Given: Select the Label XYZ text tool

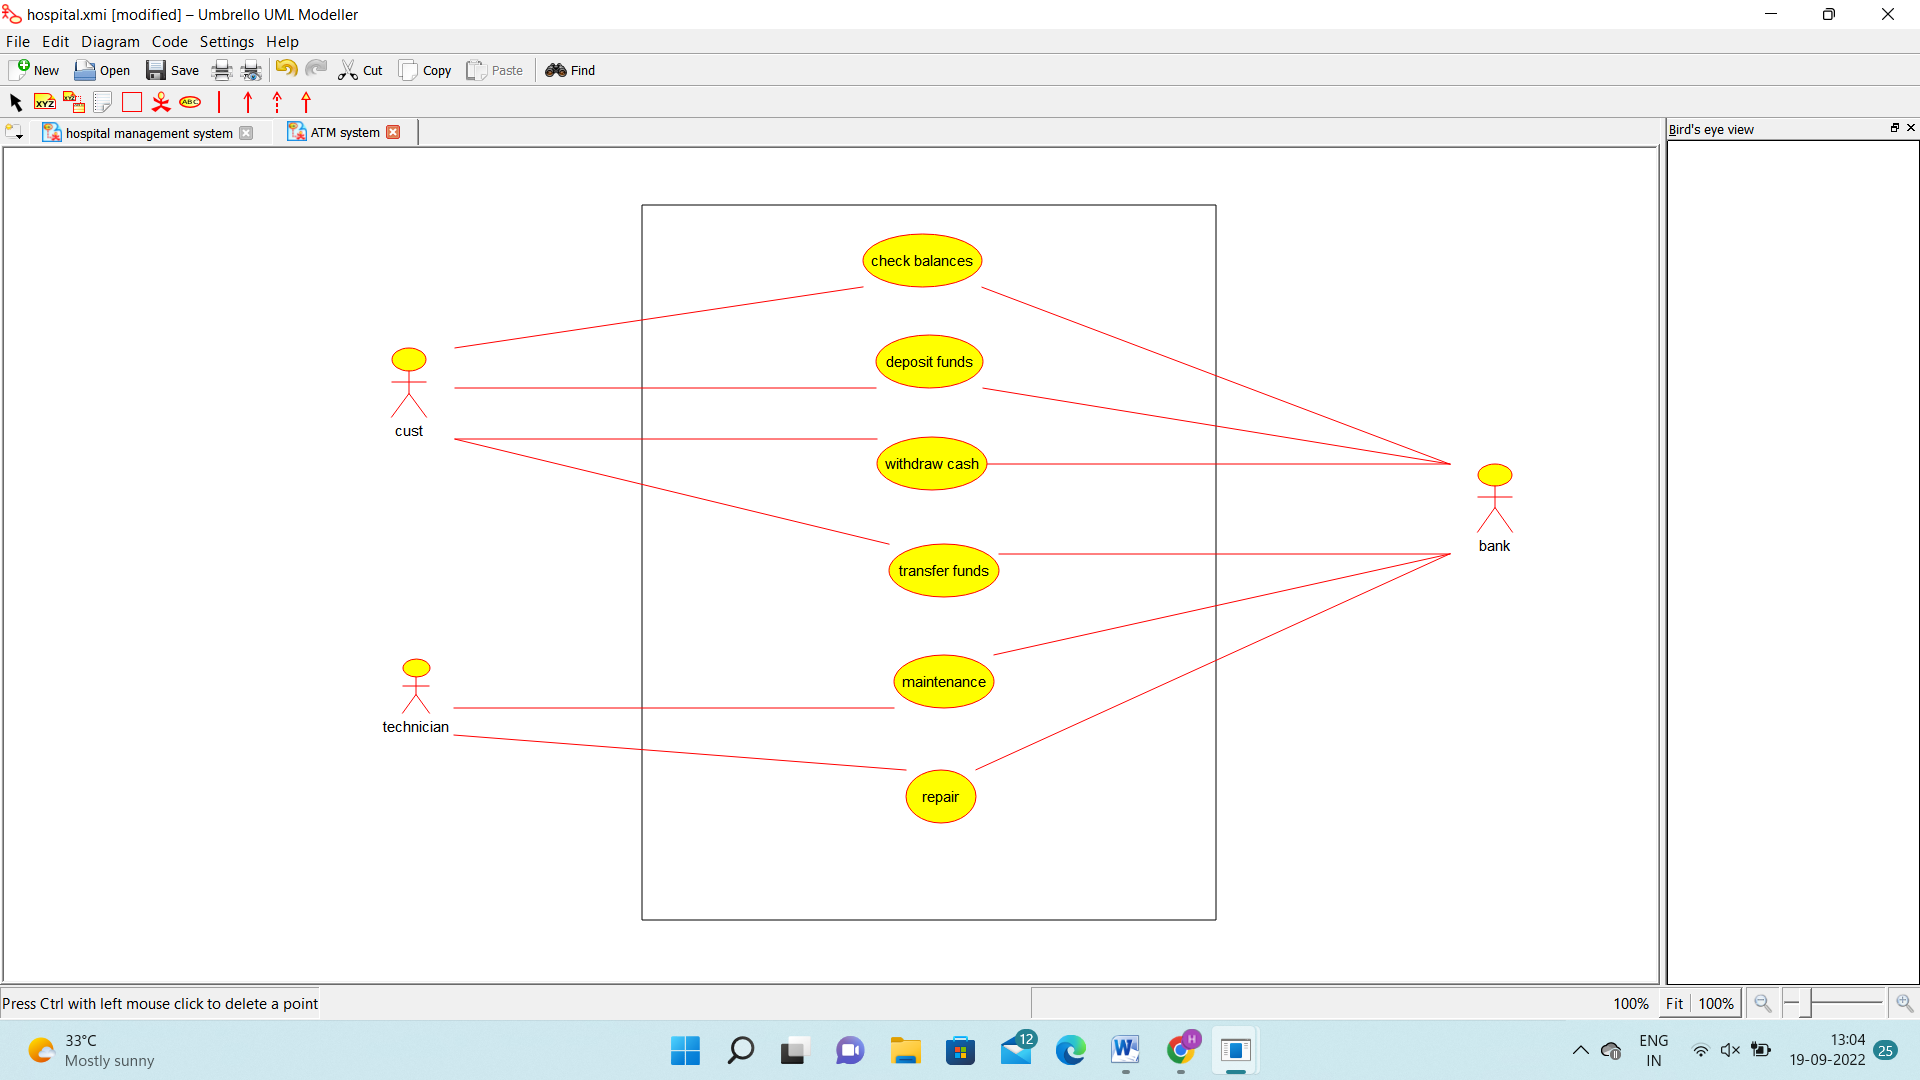Looking at the screenshot, I should click(x=45, y=102).
